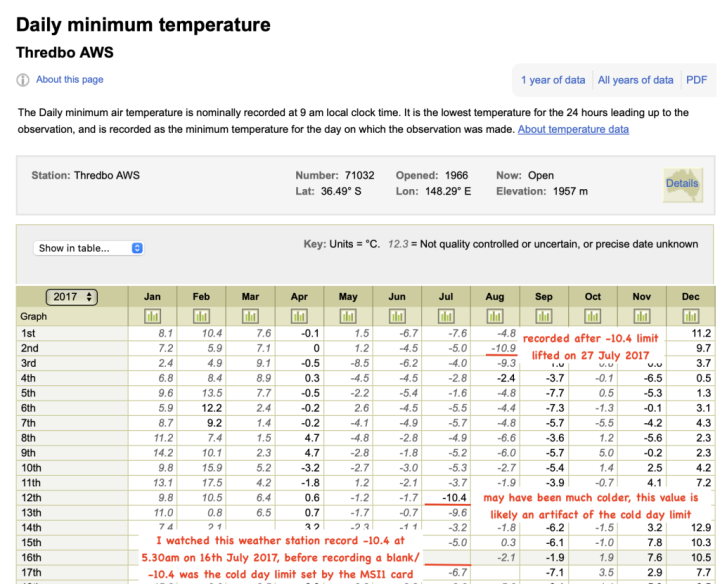Open the June graph icon

(397, 316)
